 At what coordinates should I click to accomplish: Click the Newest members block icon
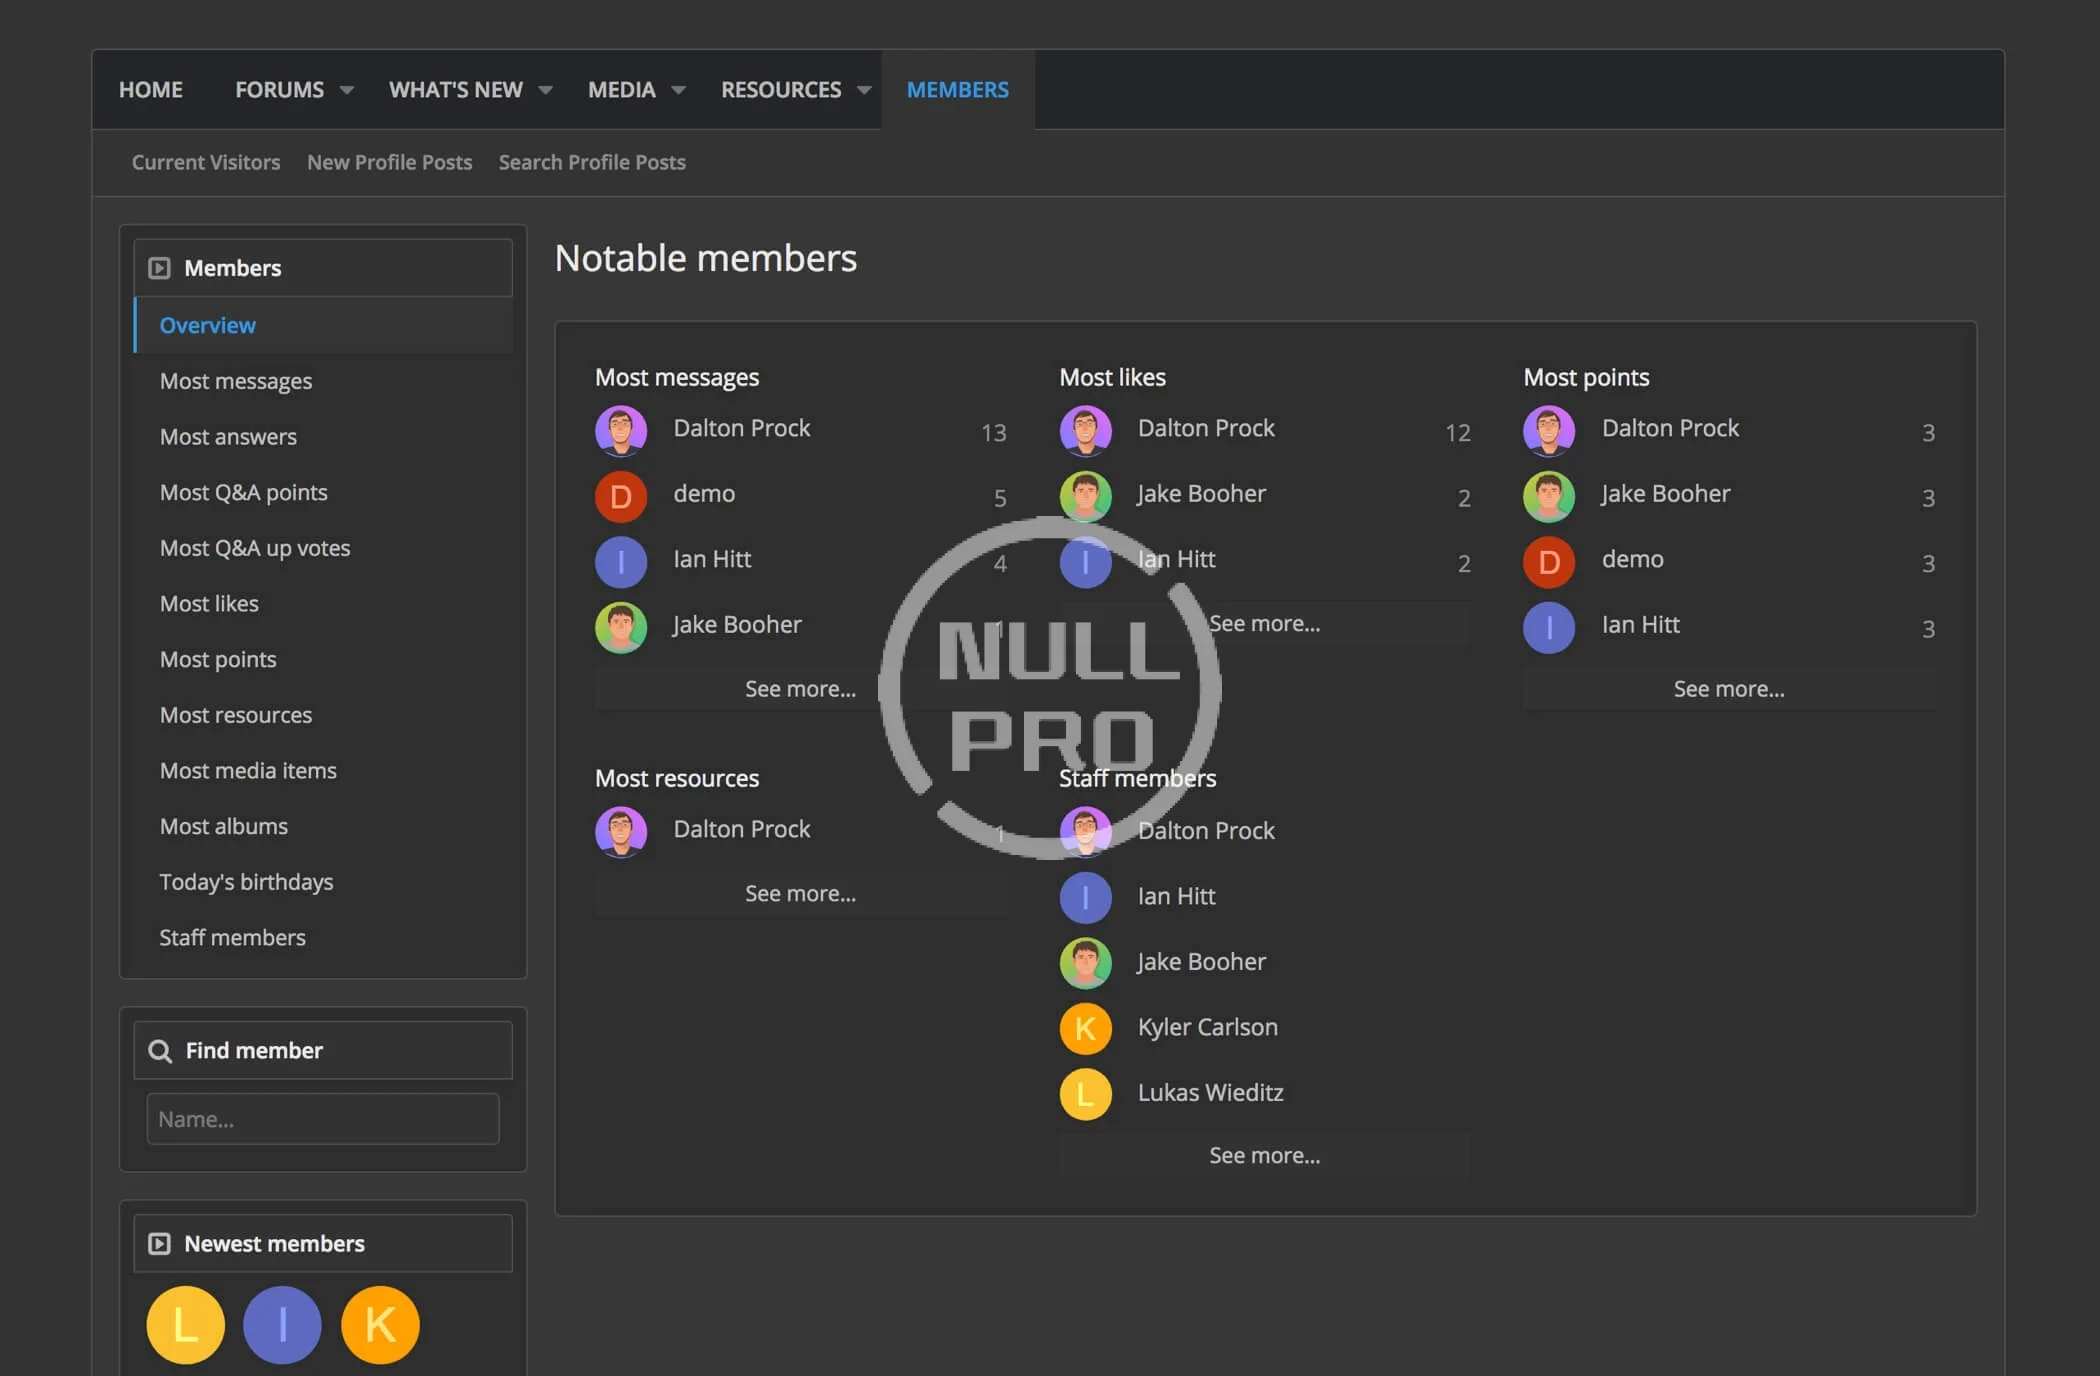(x=159, y=1243)
